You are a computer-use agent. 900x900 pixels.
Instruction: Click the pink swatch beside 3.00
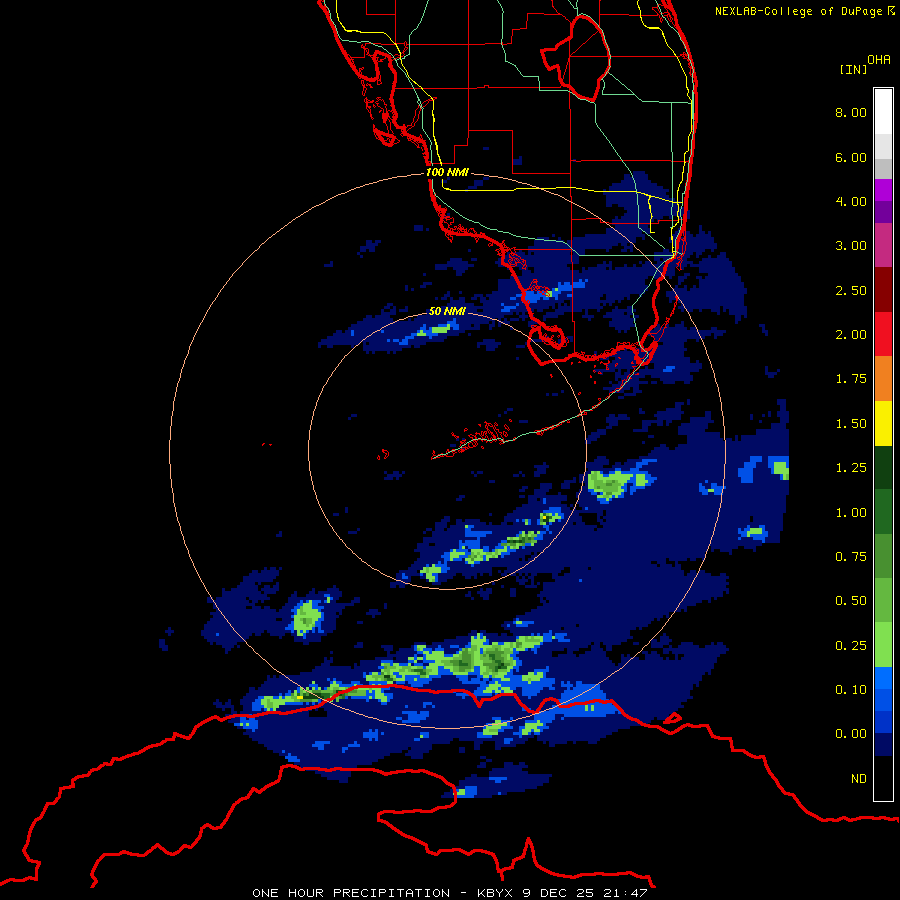tap(883, 245)
